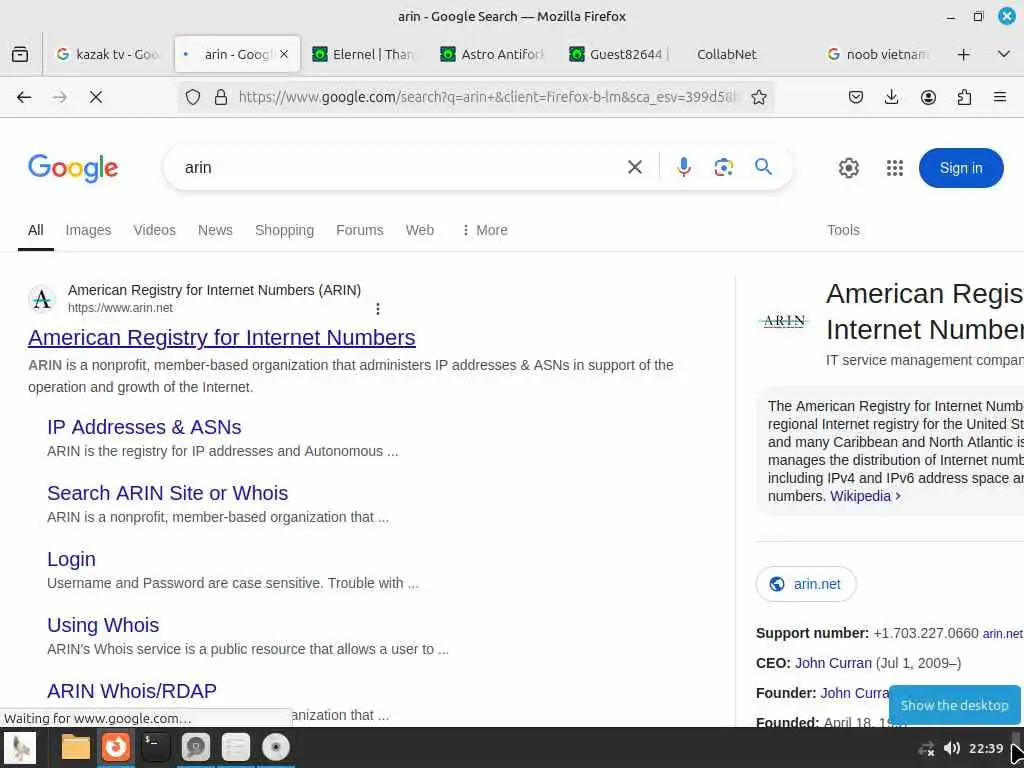Click the ARIN logo thumbnail in knowledge panel

tap(784, 321)
